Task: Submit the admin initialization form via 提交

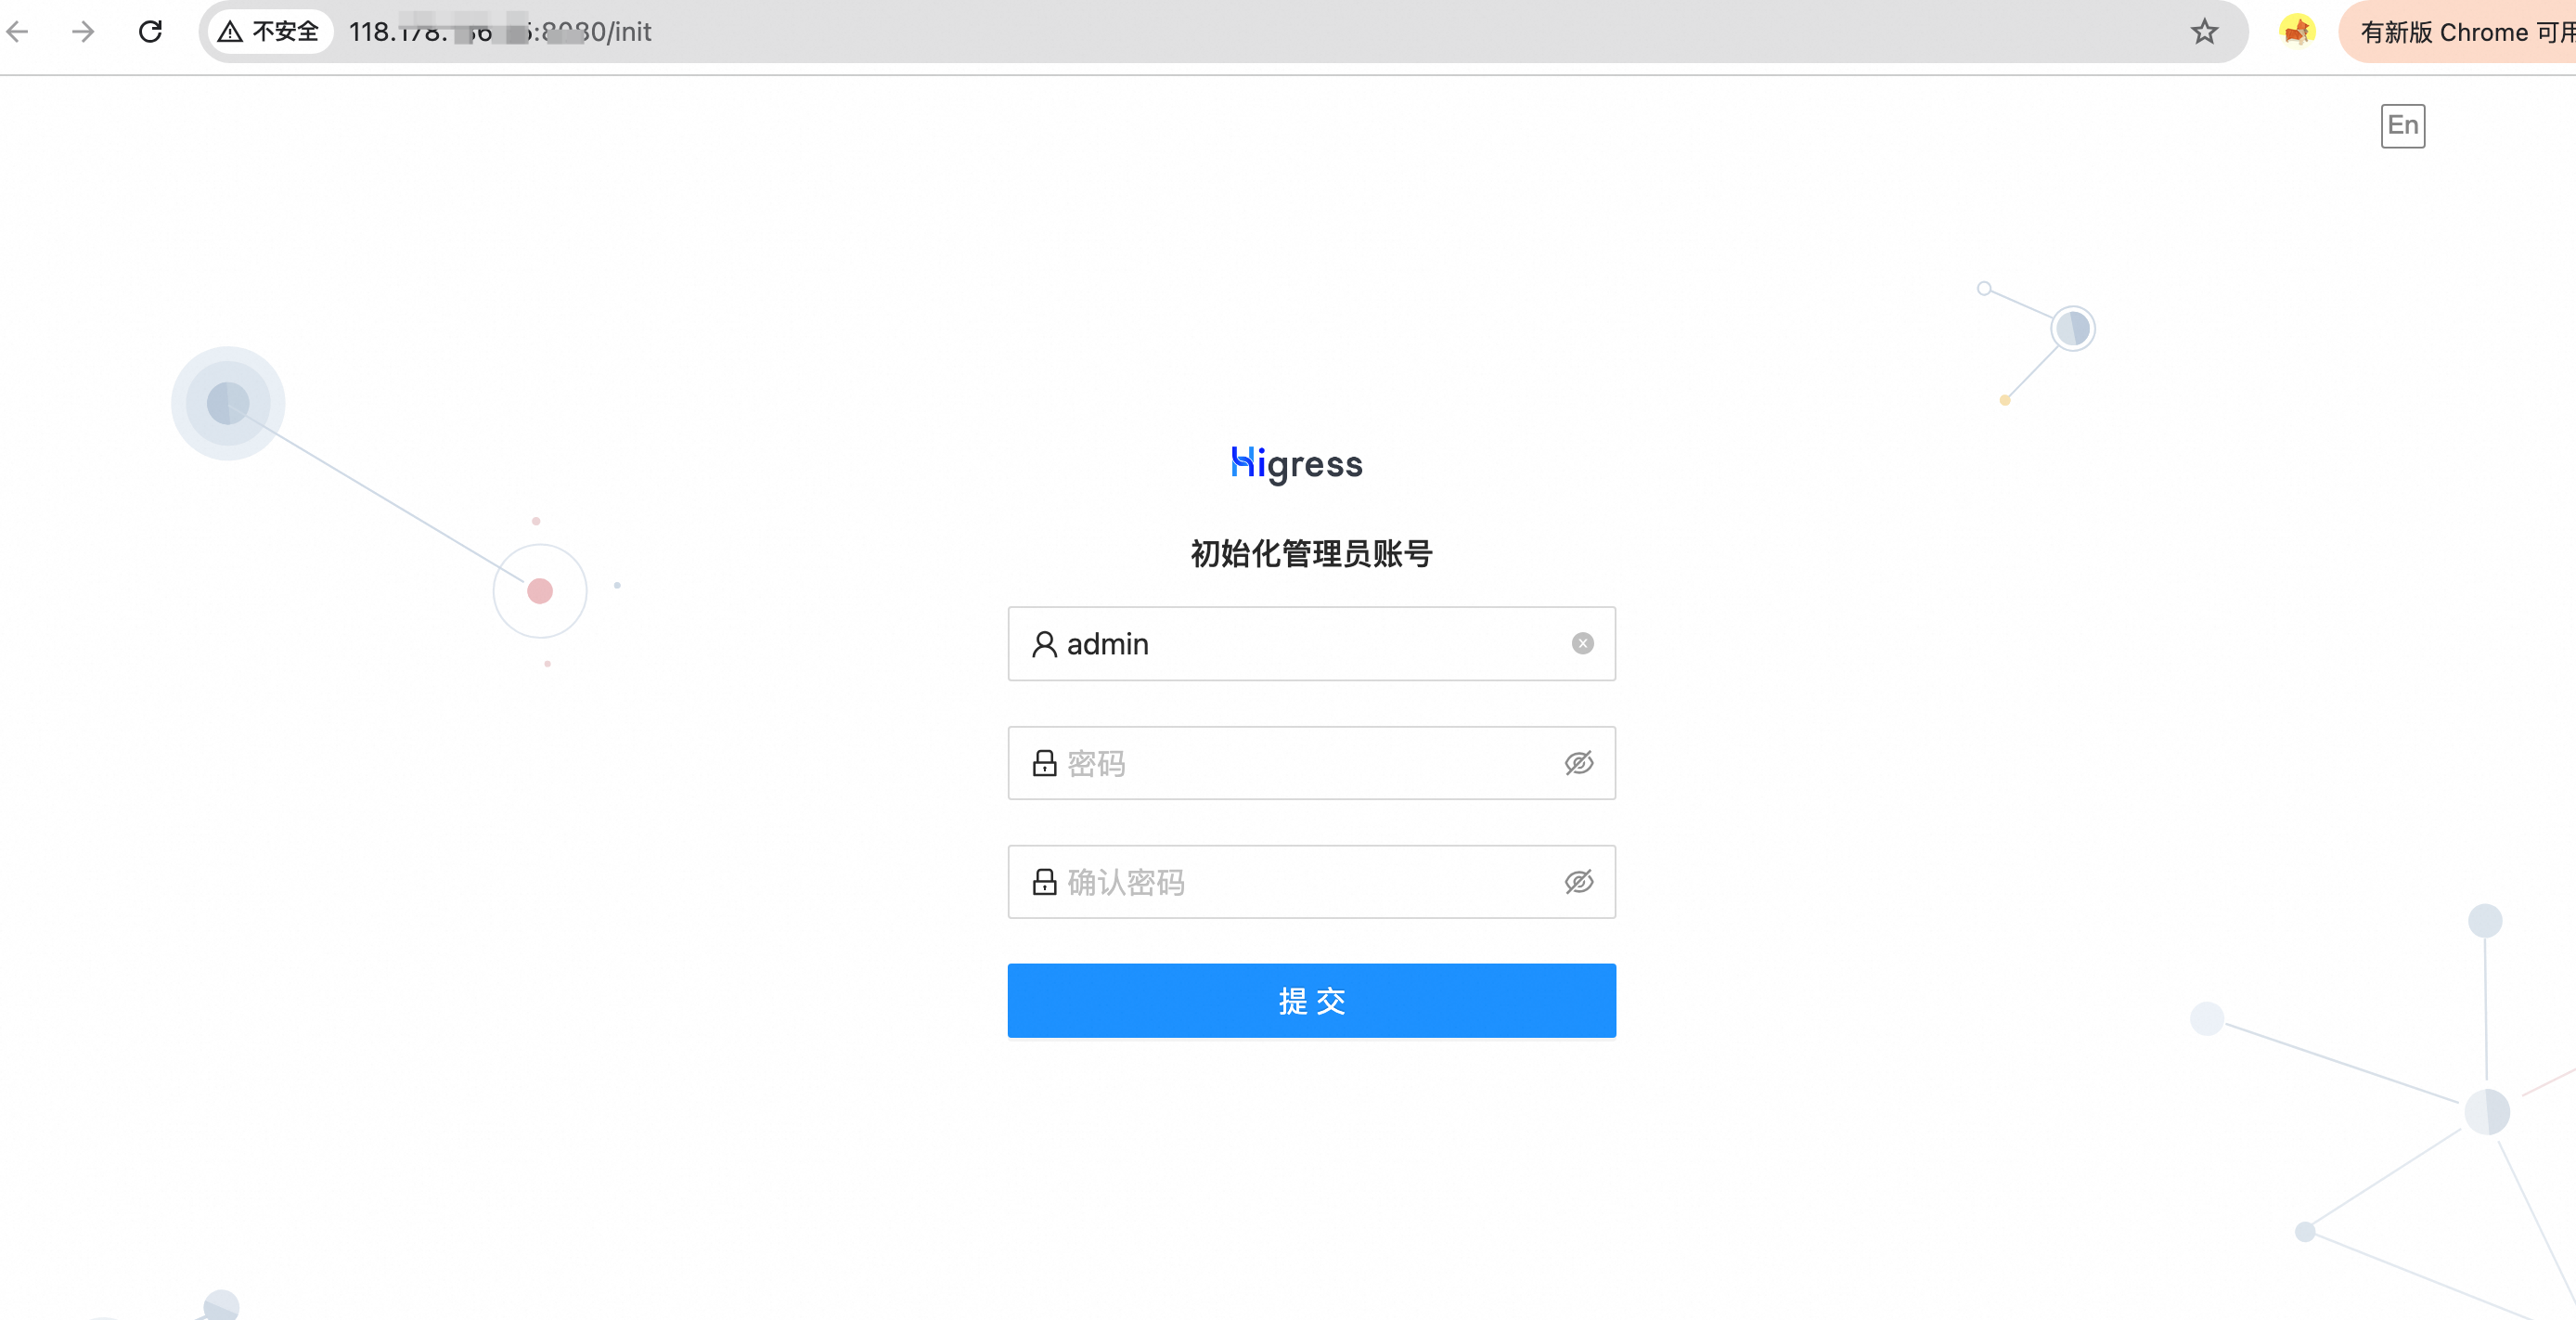Action: pyautogui.click(x=1311, y=1000)
